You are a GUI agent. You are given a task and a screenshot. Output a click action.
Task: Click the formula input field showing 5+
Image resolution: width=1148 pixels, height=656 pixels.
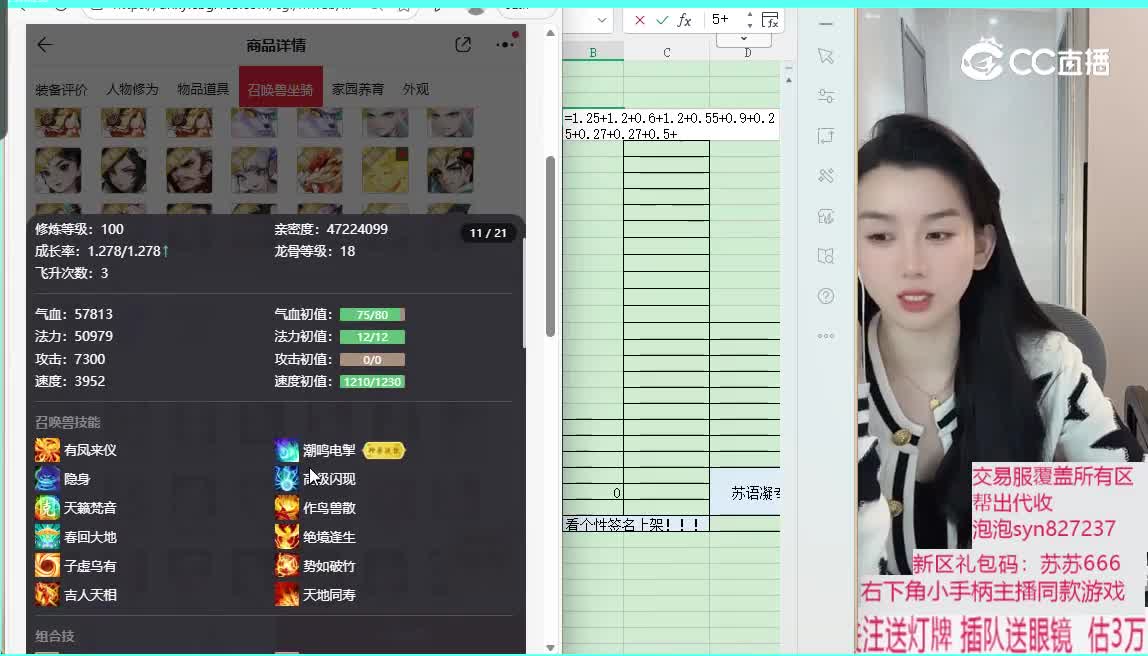[725, 20]
